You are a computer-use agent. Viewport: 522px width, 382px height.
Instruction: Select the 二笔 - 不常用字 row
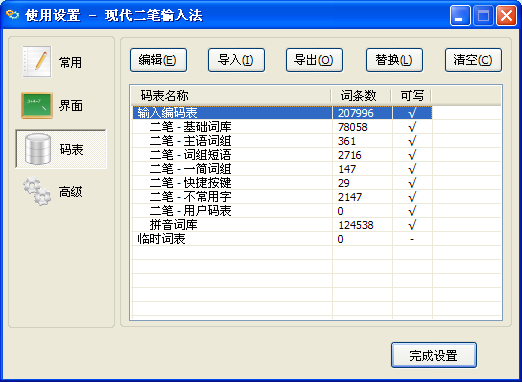[x=282, y=197]
